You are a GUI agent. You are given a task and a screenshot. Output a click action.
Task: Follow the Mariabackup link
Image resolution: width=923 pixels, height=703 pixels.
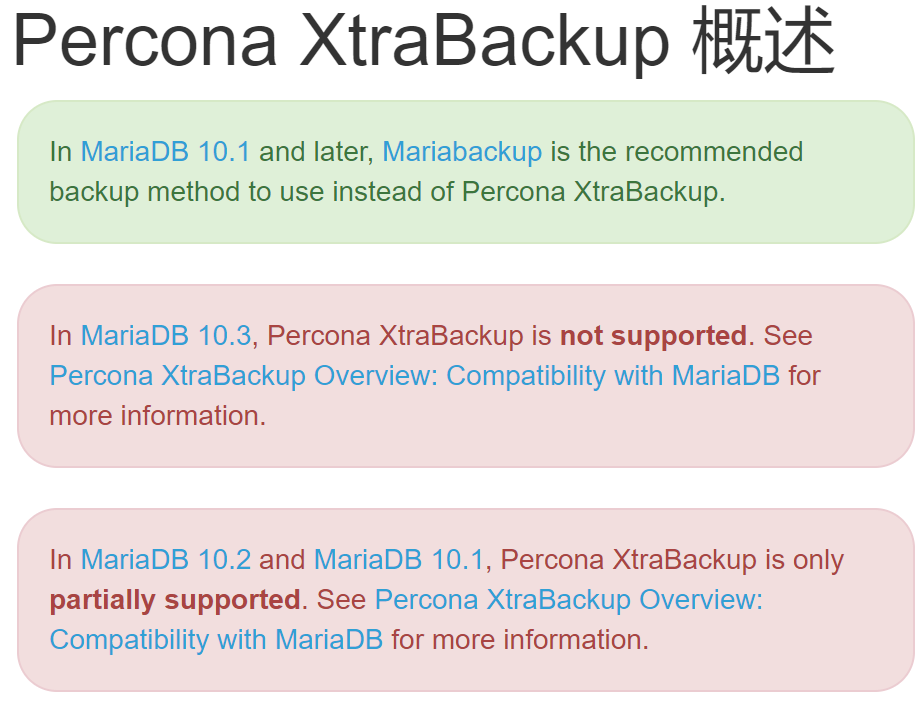[x=462, y=152]
